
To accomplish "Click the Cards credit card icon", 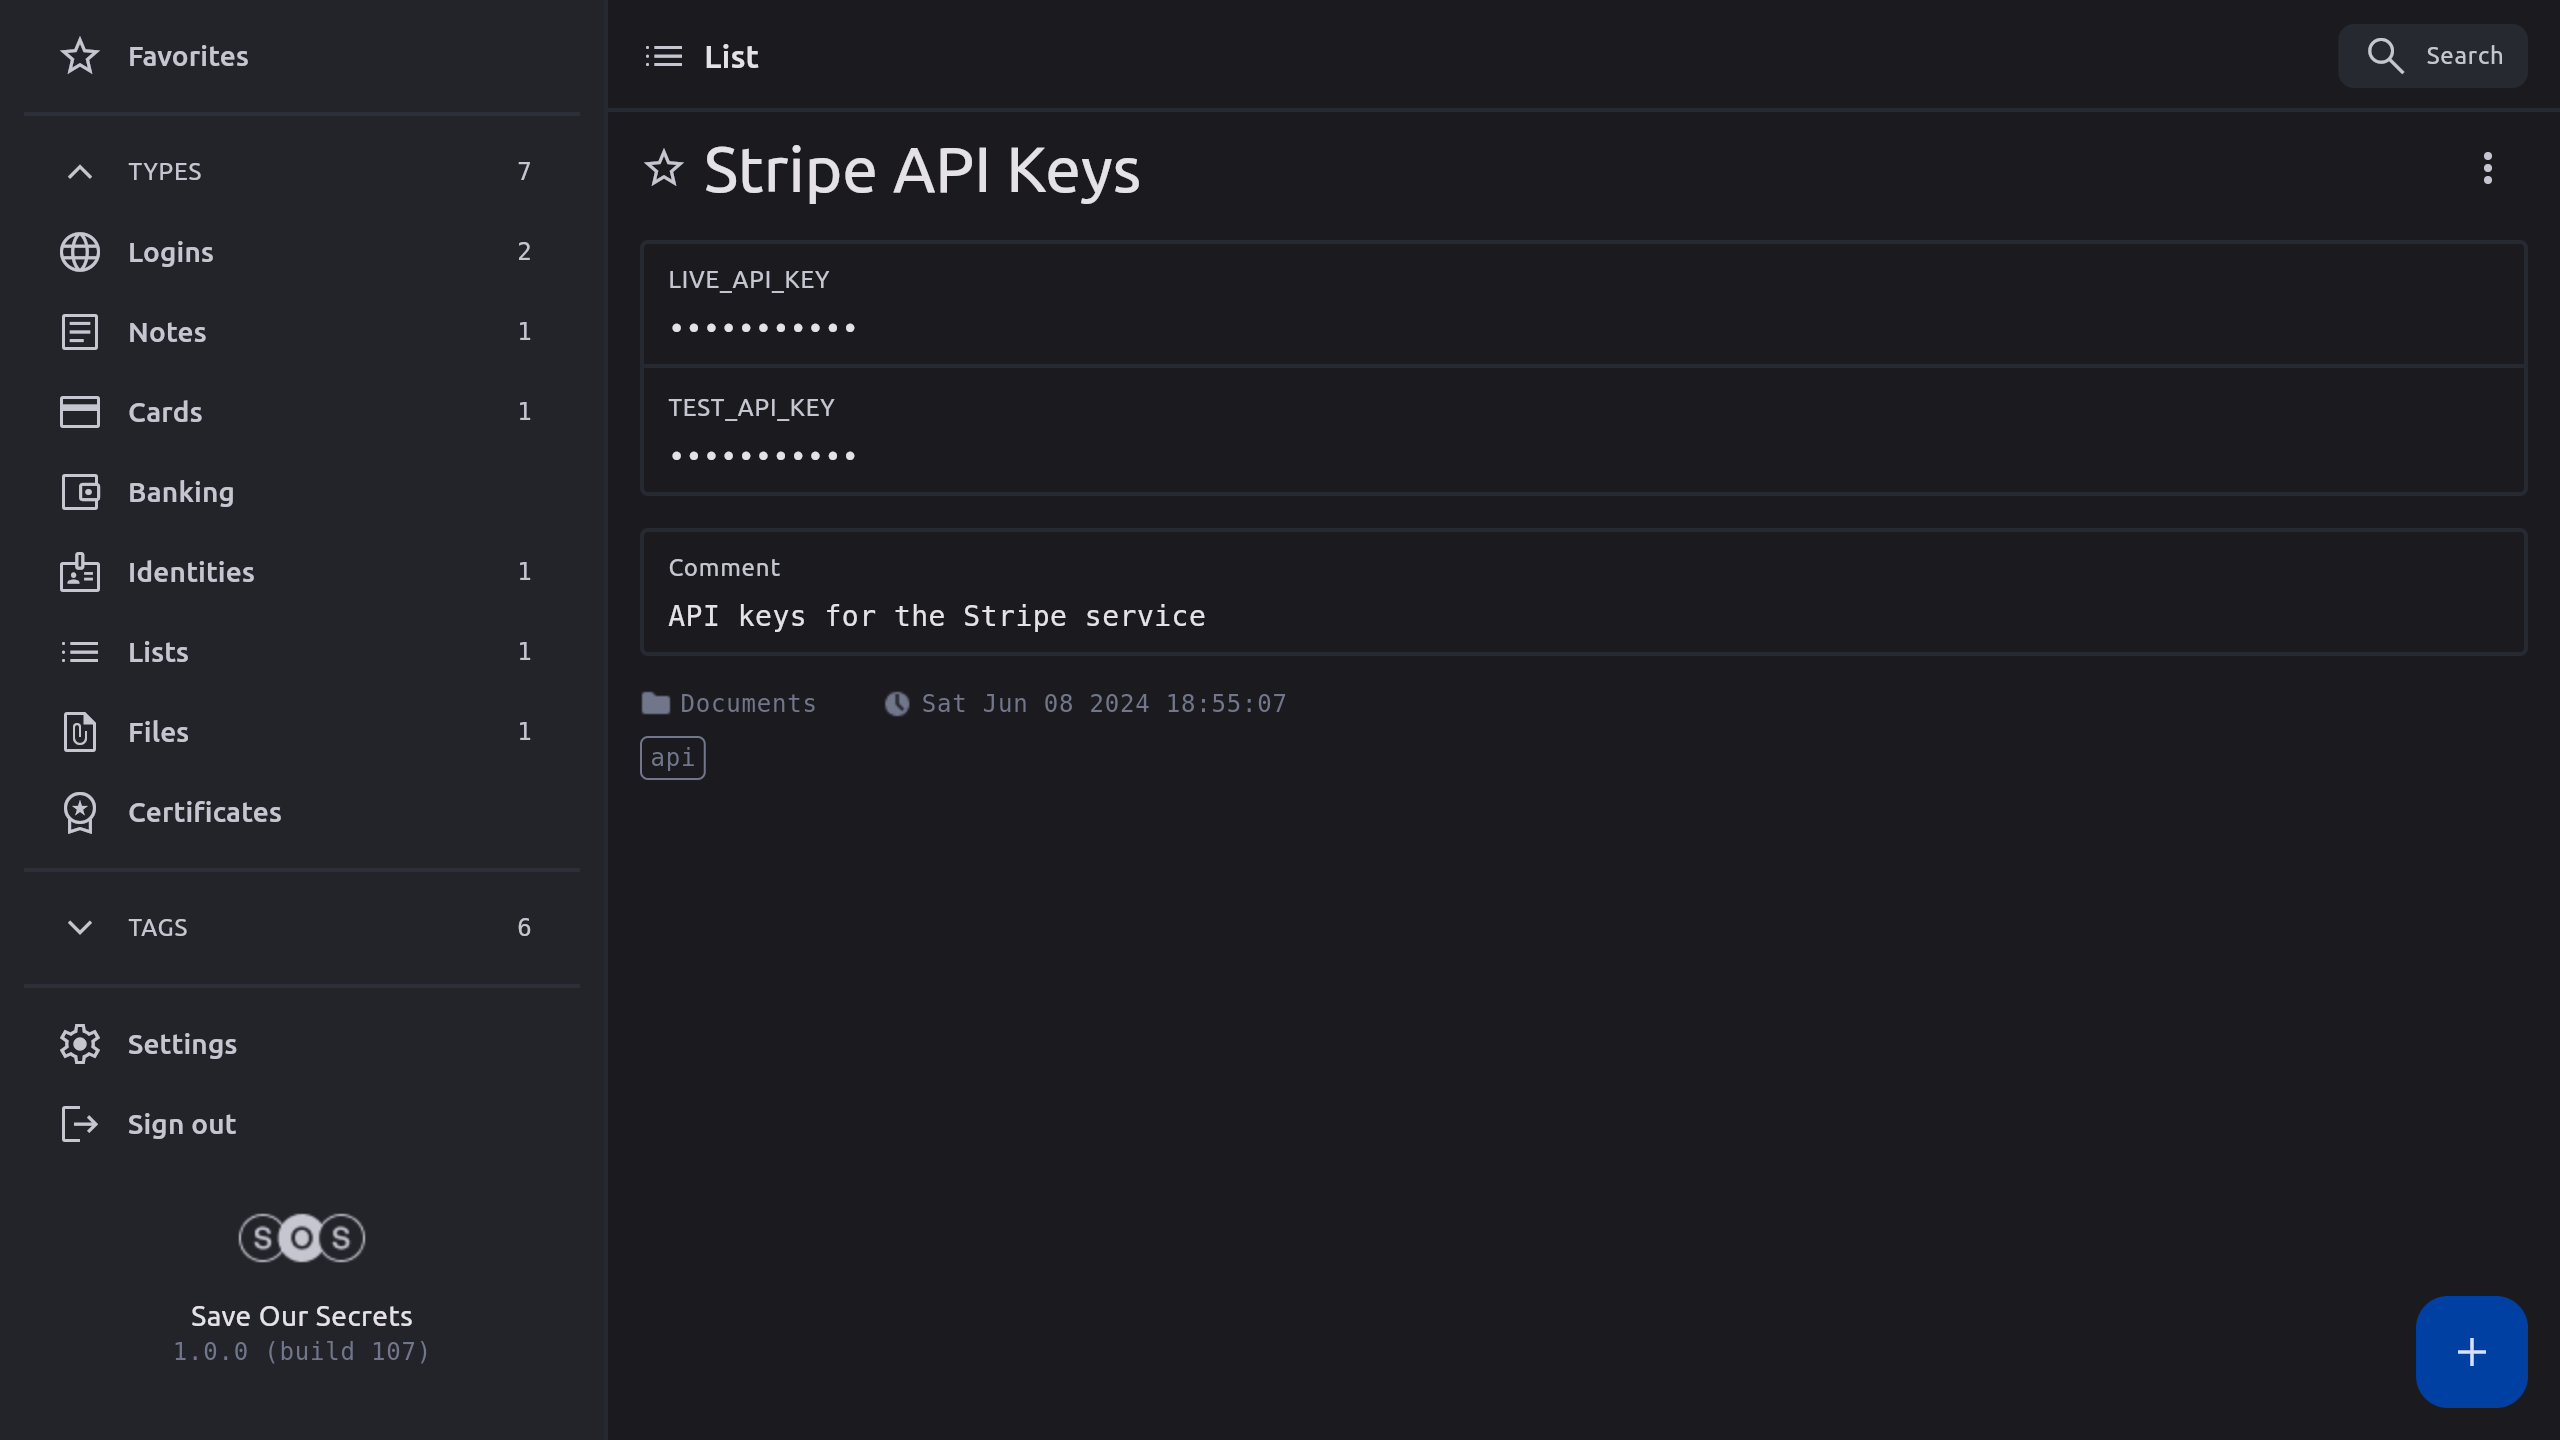I will click(x=80, y=412).
